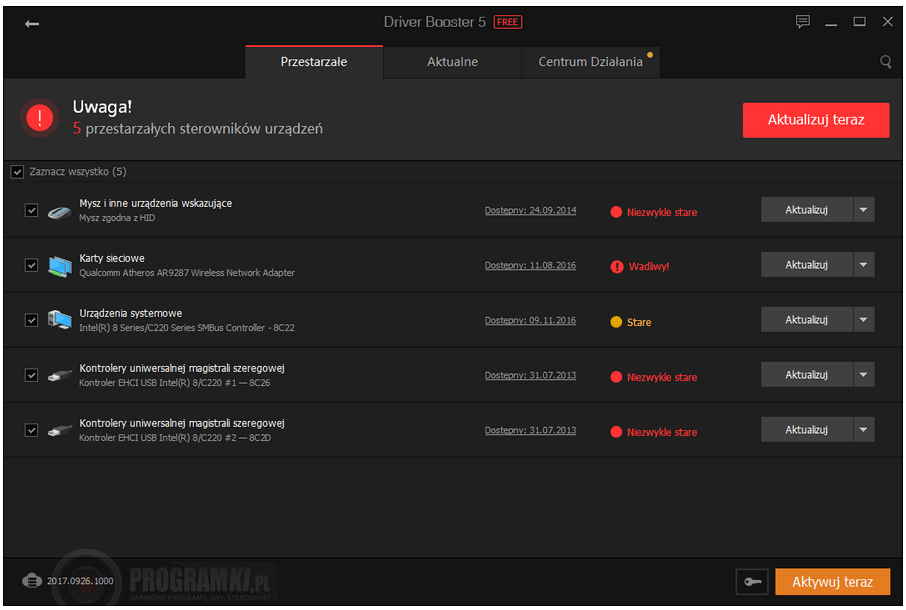Click the search magnifier icon
This screenshot has height=610, width=906.
point(885,62)
